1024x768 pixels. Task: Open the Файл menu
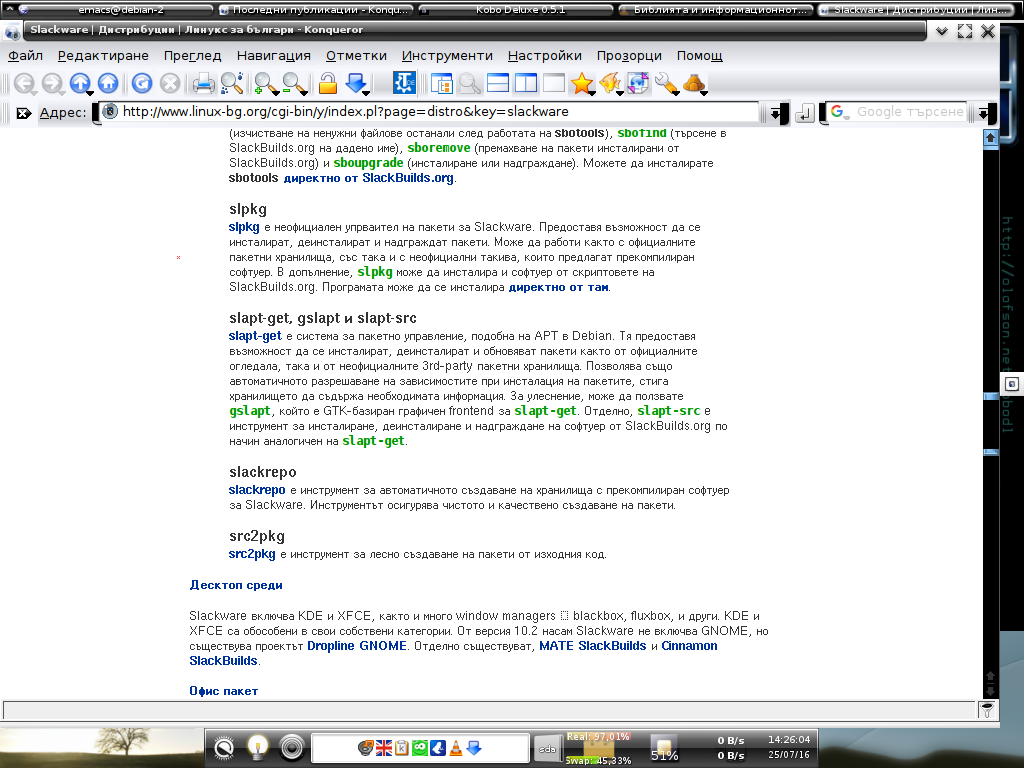point(25,56)
